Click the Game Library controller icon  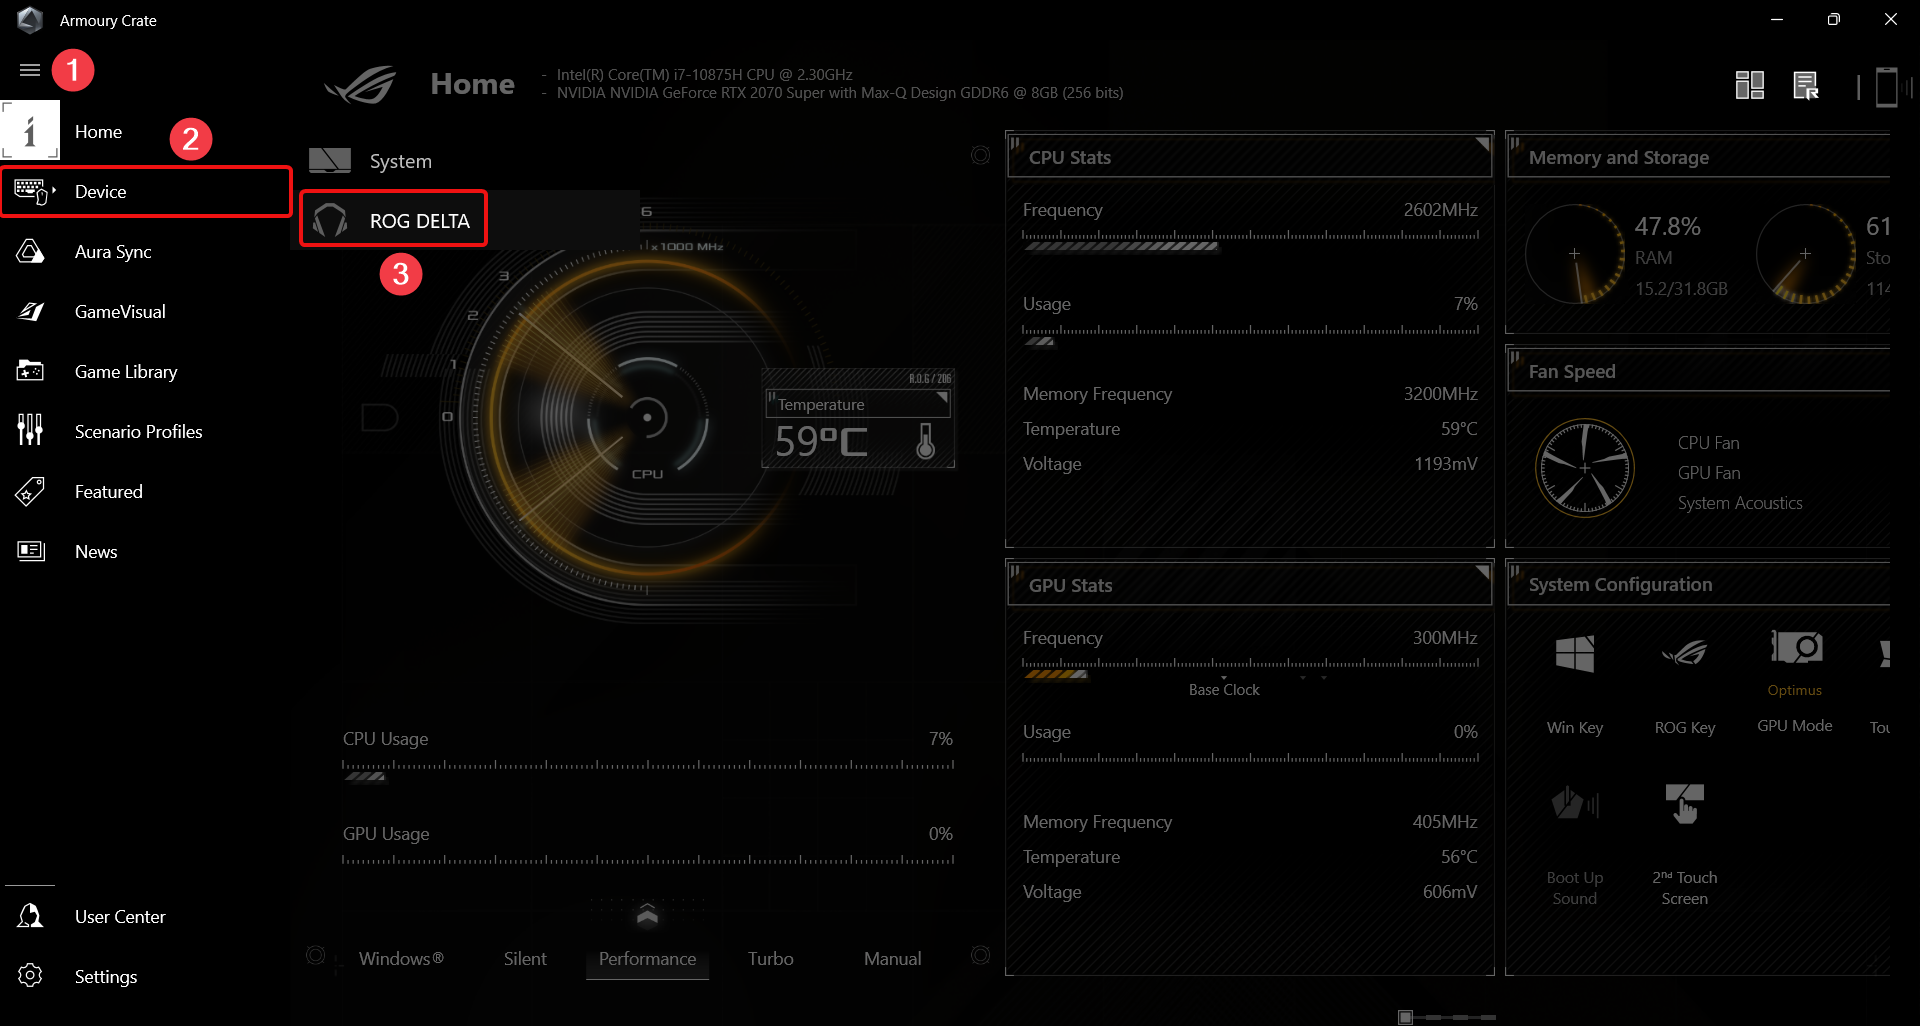point(30,371)
